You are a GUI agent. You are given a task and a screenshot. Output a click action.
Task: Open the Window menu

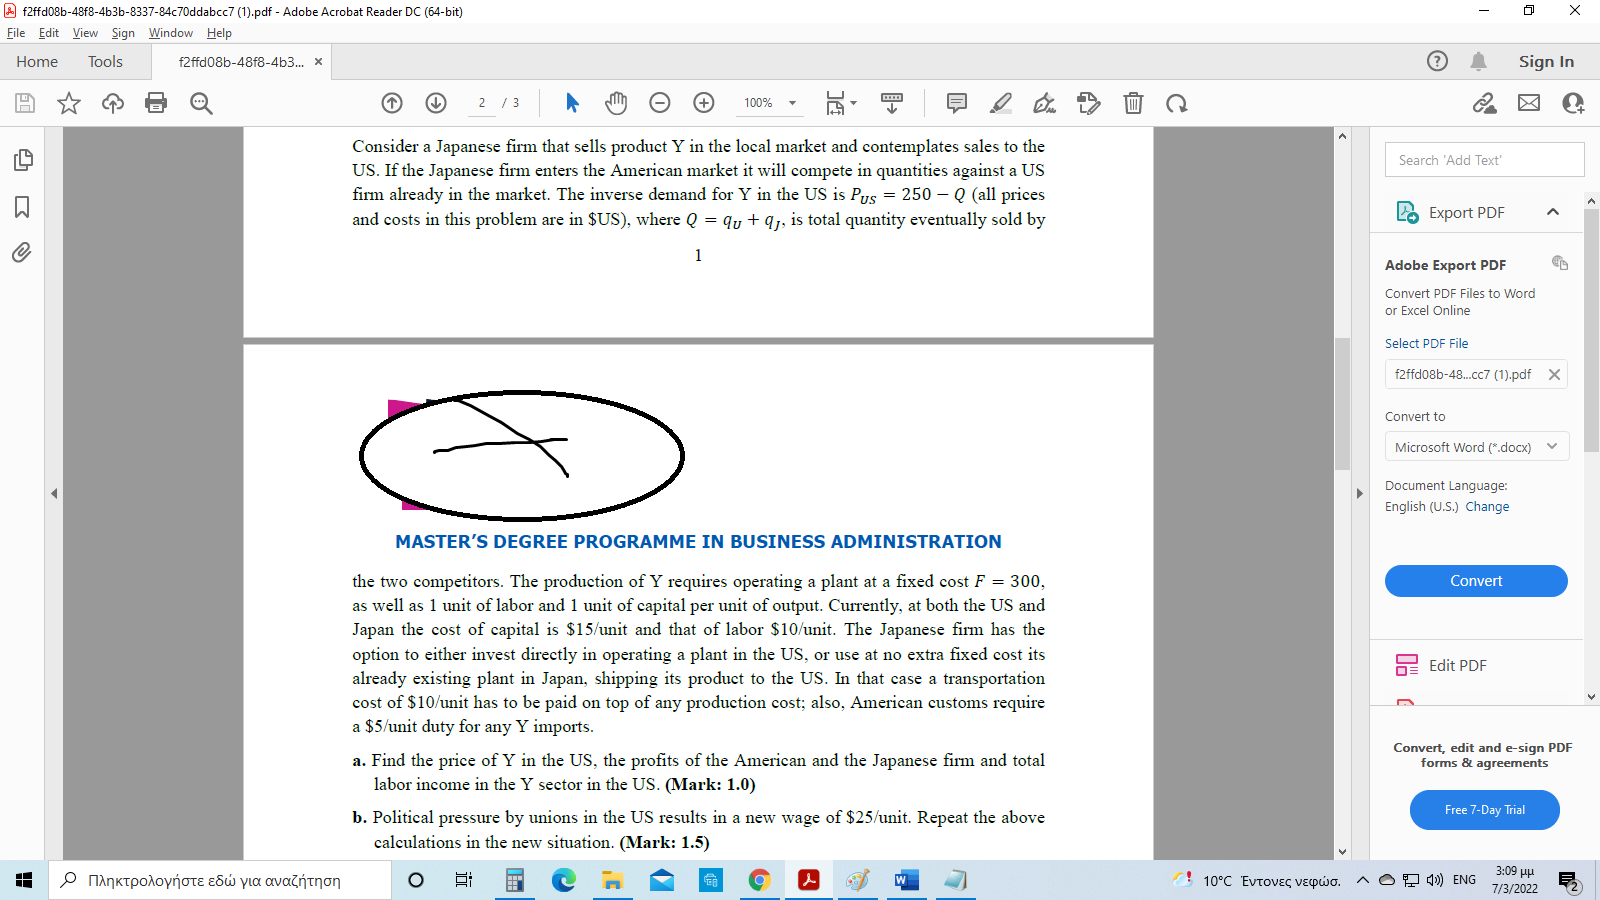(x=170, y=33)
